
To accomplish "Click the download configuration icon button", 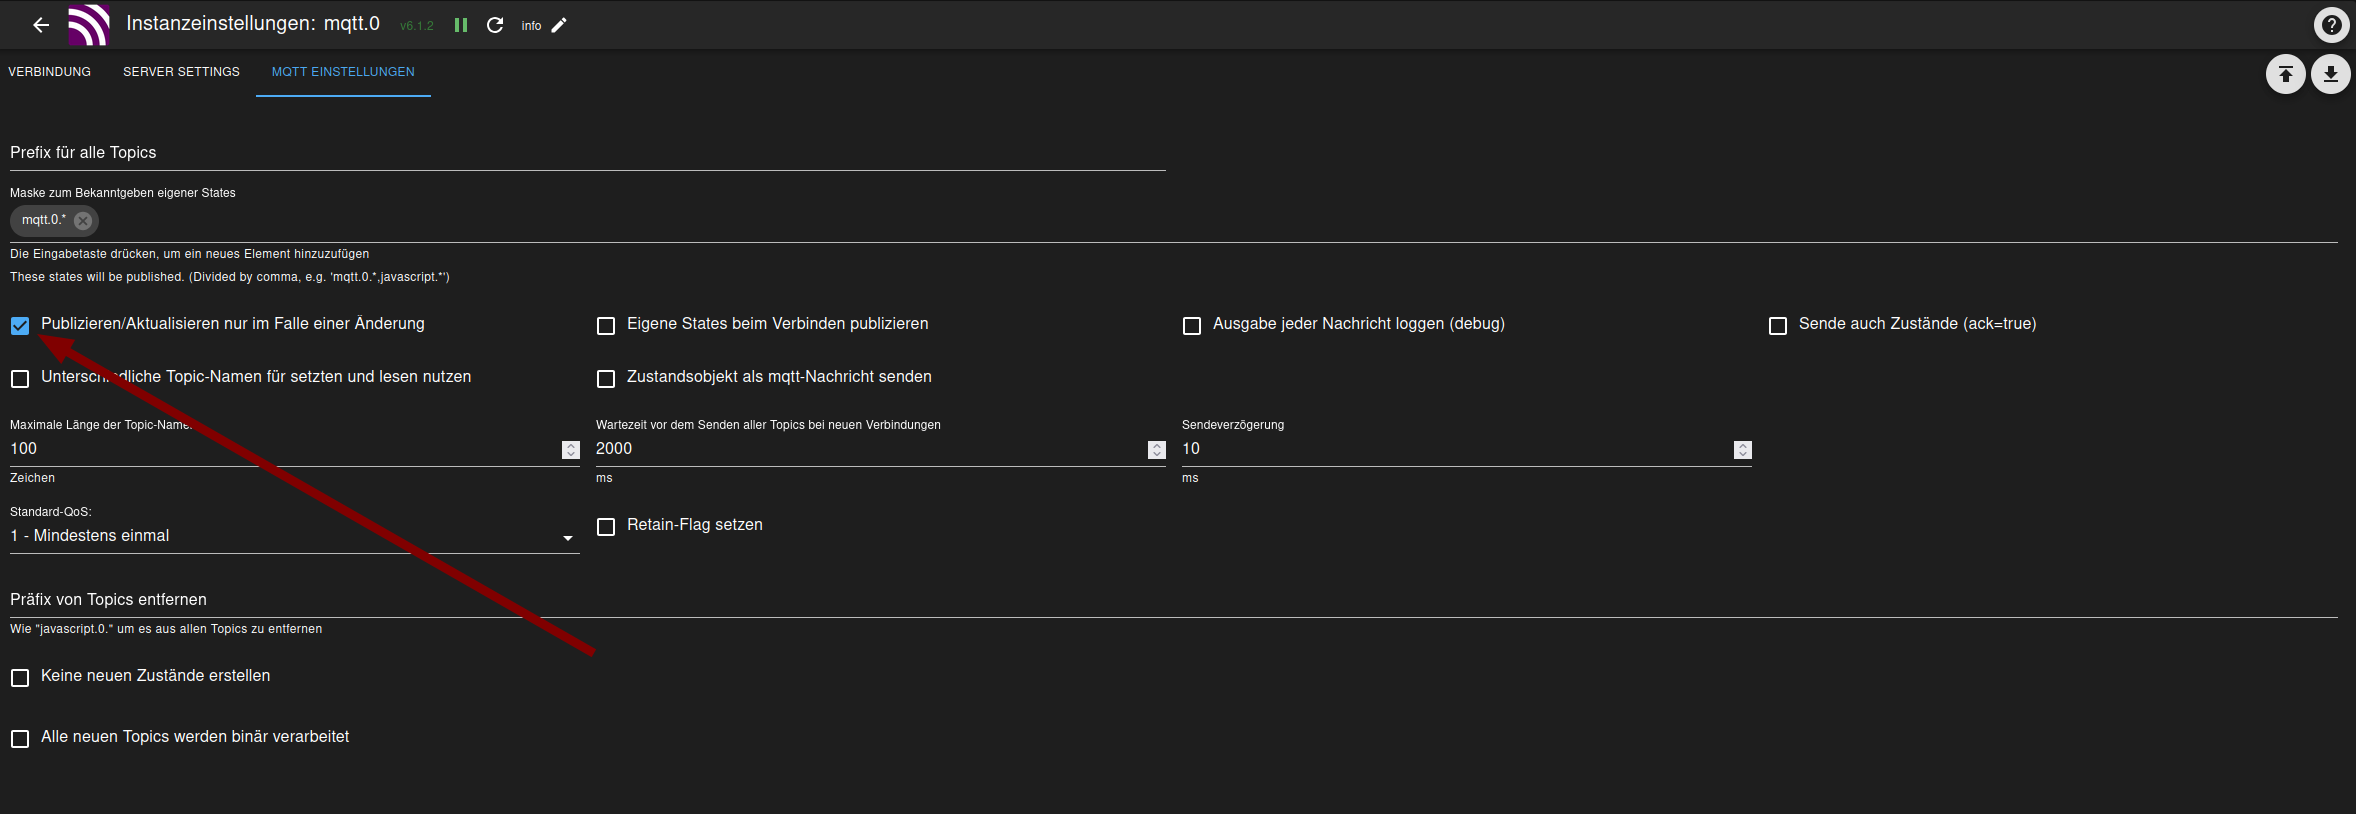I will [2330, 74].
